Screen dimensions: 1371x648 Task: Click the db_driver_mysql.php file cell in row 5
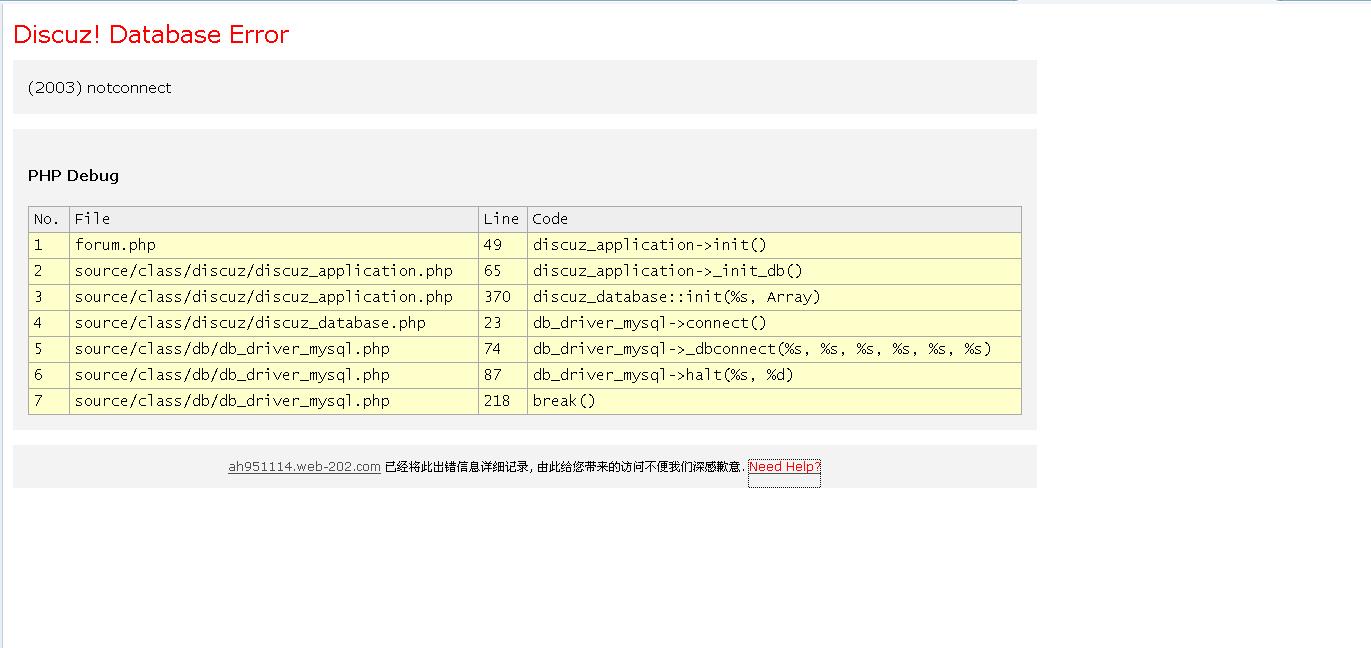[x=274, y=349]
